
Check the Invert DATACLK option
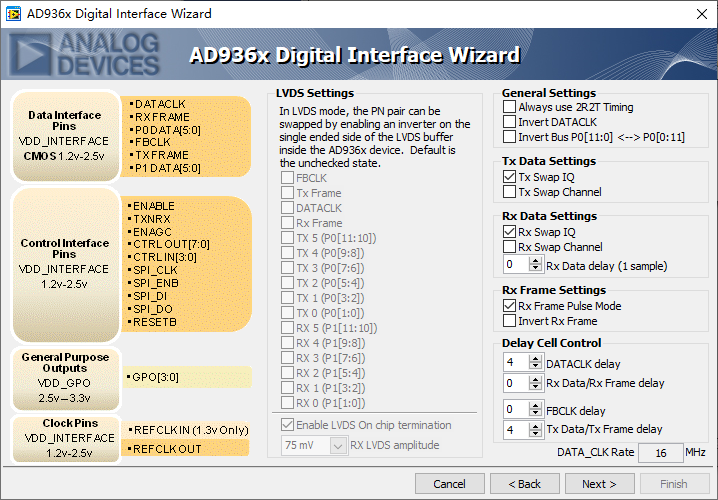click(509, 122)
